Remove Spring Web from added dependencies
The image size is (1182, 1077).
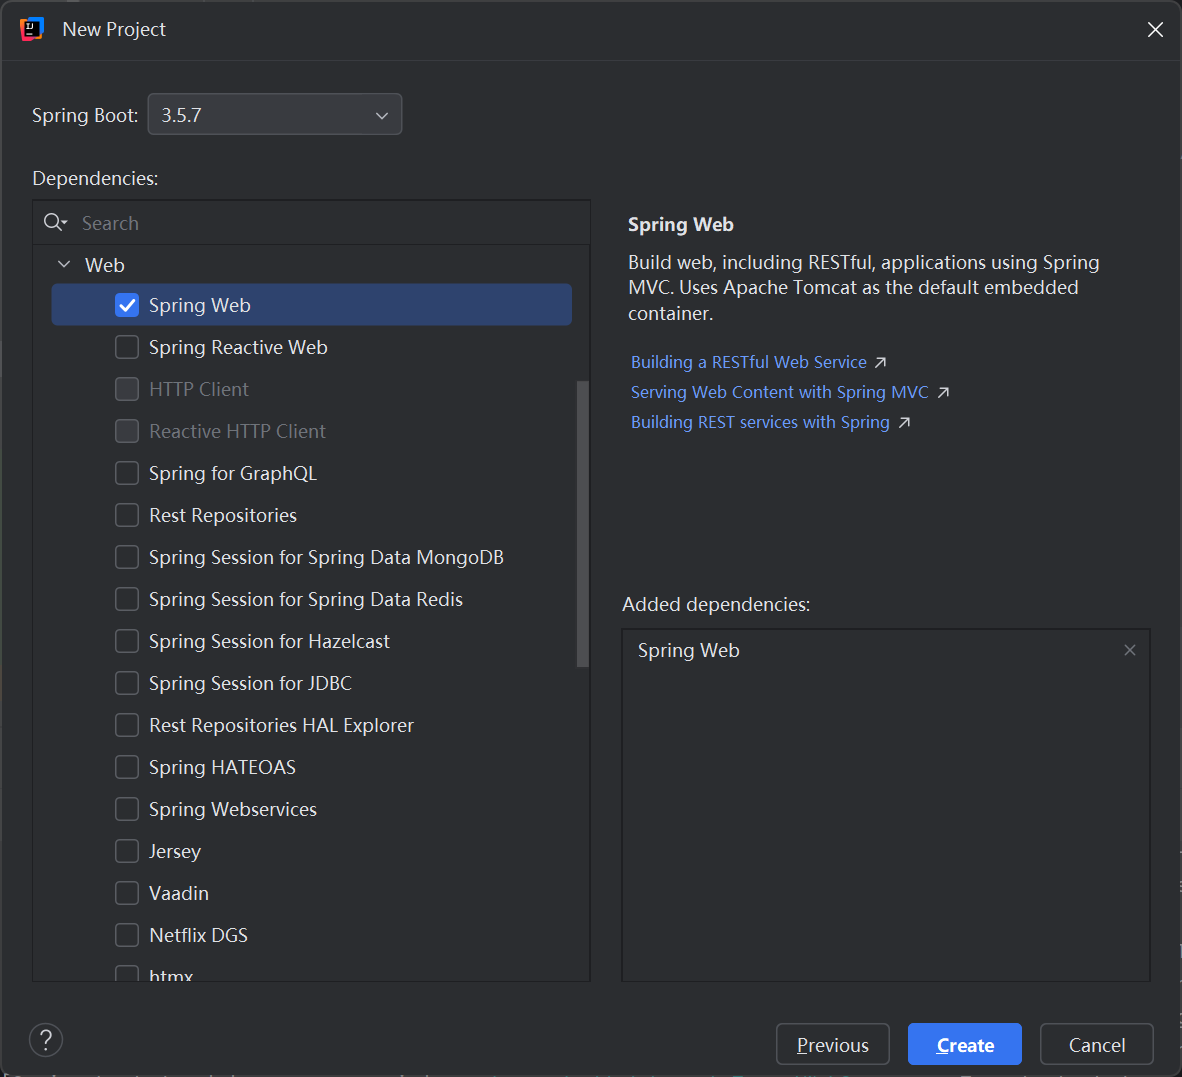(x=1129, y=650)
